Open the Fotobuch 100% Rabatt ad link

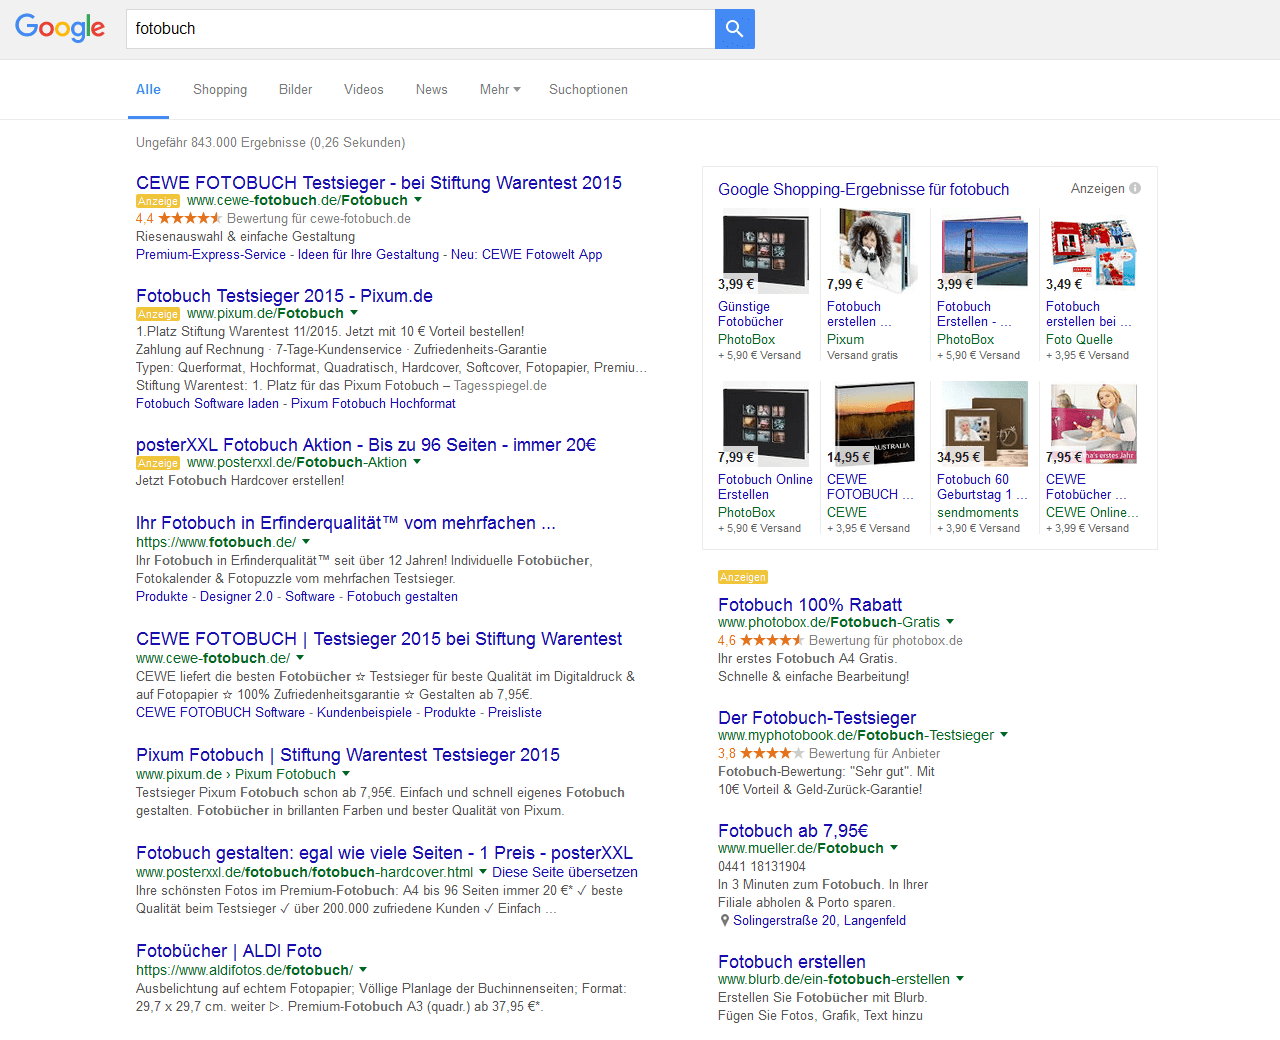(809, 604)
